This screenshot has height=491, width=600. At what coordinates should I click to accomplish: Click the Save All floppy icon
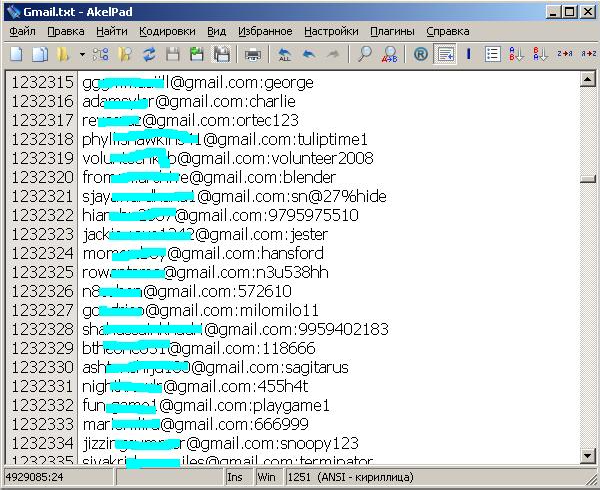coord(221,54)
